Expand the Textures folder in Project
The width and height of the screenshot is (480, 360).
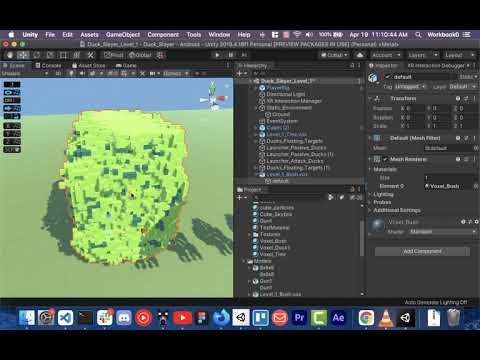pyautogui.click(x=250, y=234)
